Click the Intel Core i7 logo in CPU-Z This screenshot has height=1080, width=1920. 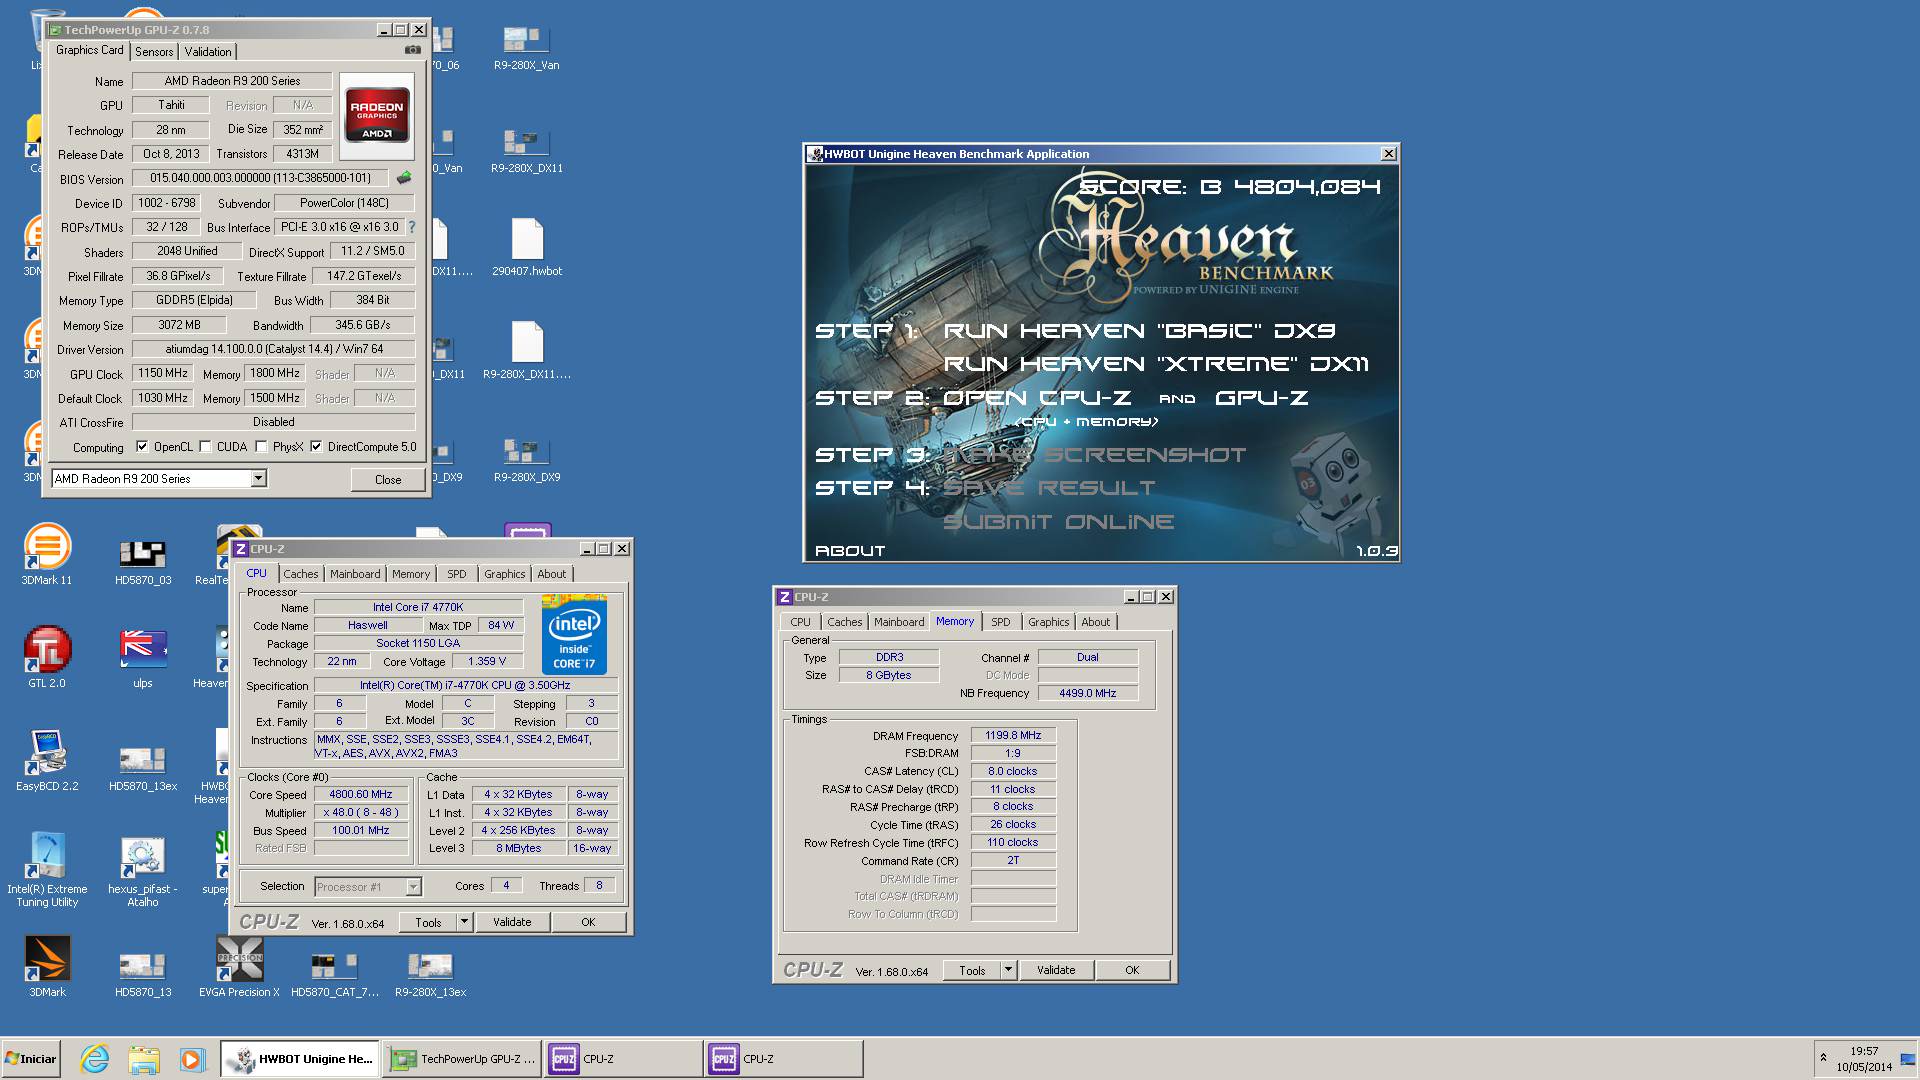574,634
